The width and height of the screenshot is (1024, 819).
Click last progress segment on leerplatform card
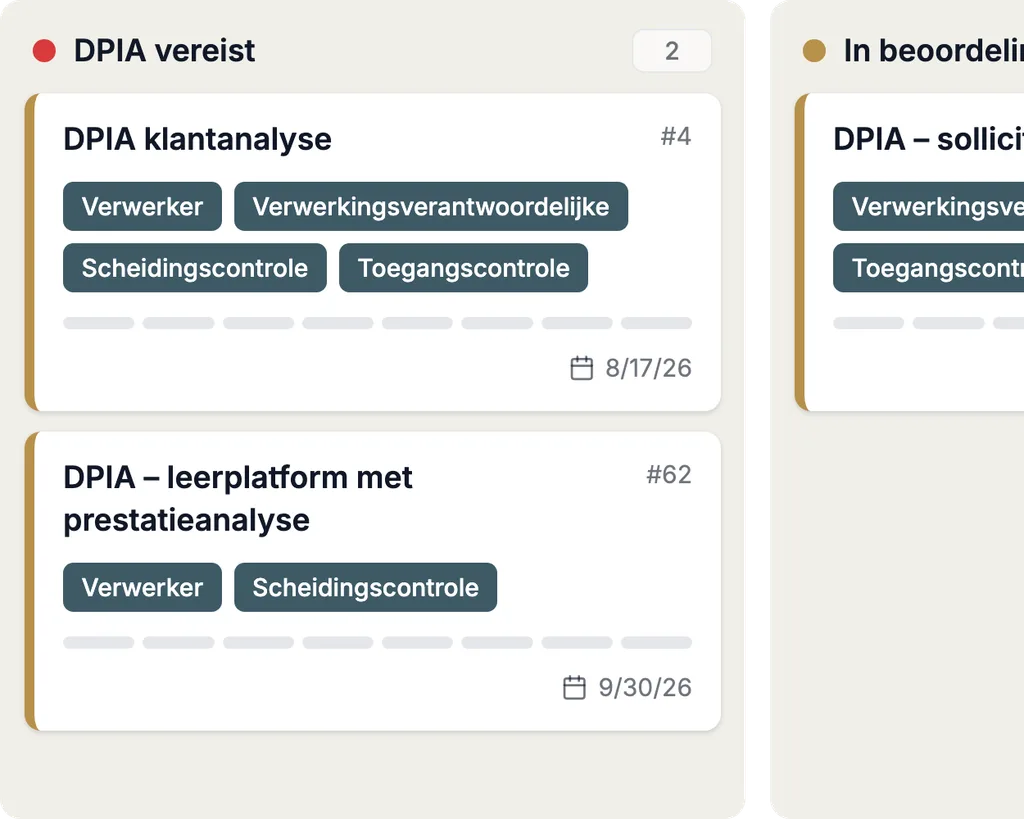[x=656, y=643]
